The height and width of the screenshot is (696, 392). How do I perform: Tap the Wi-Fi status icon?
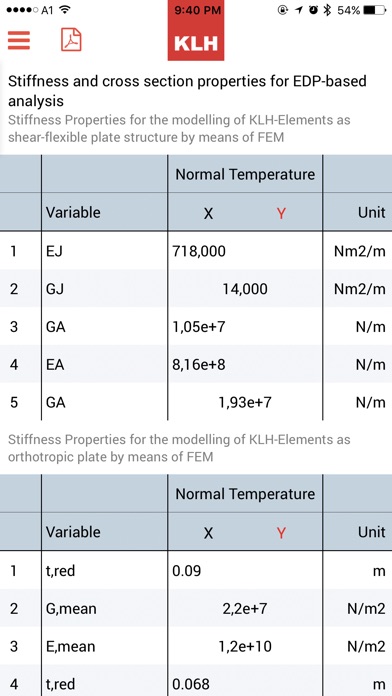point(65,10)
